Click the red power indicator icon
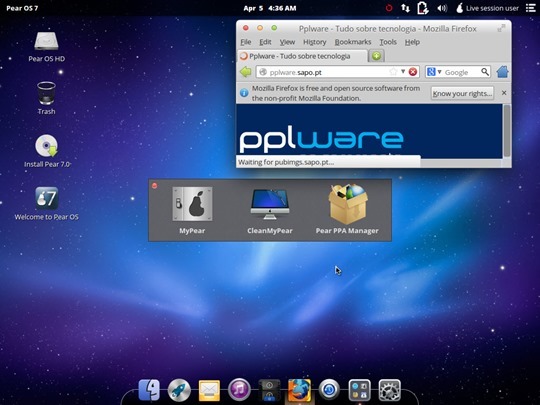The width and height of the screenshot is (540, 405). pos(389,8)
